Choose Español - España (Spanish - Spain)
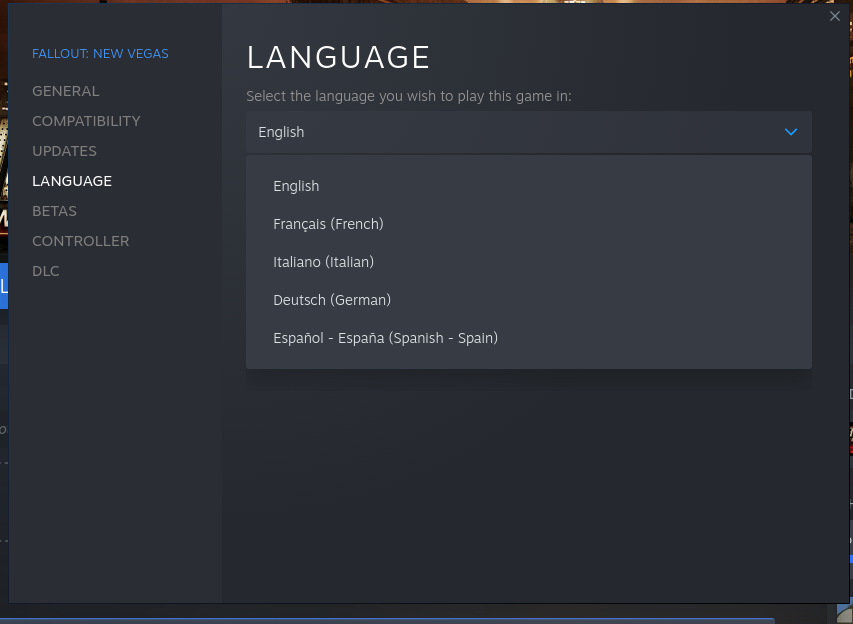The image size is (853, 624). click(x=529, y=338)
